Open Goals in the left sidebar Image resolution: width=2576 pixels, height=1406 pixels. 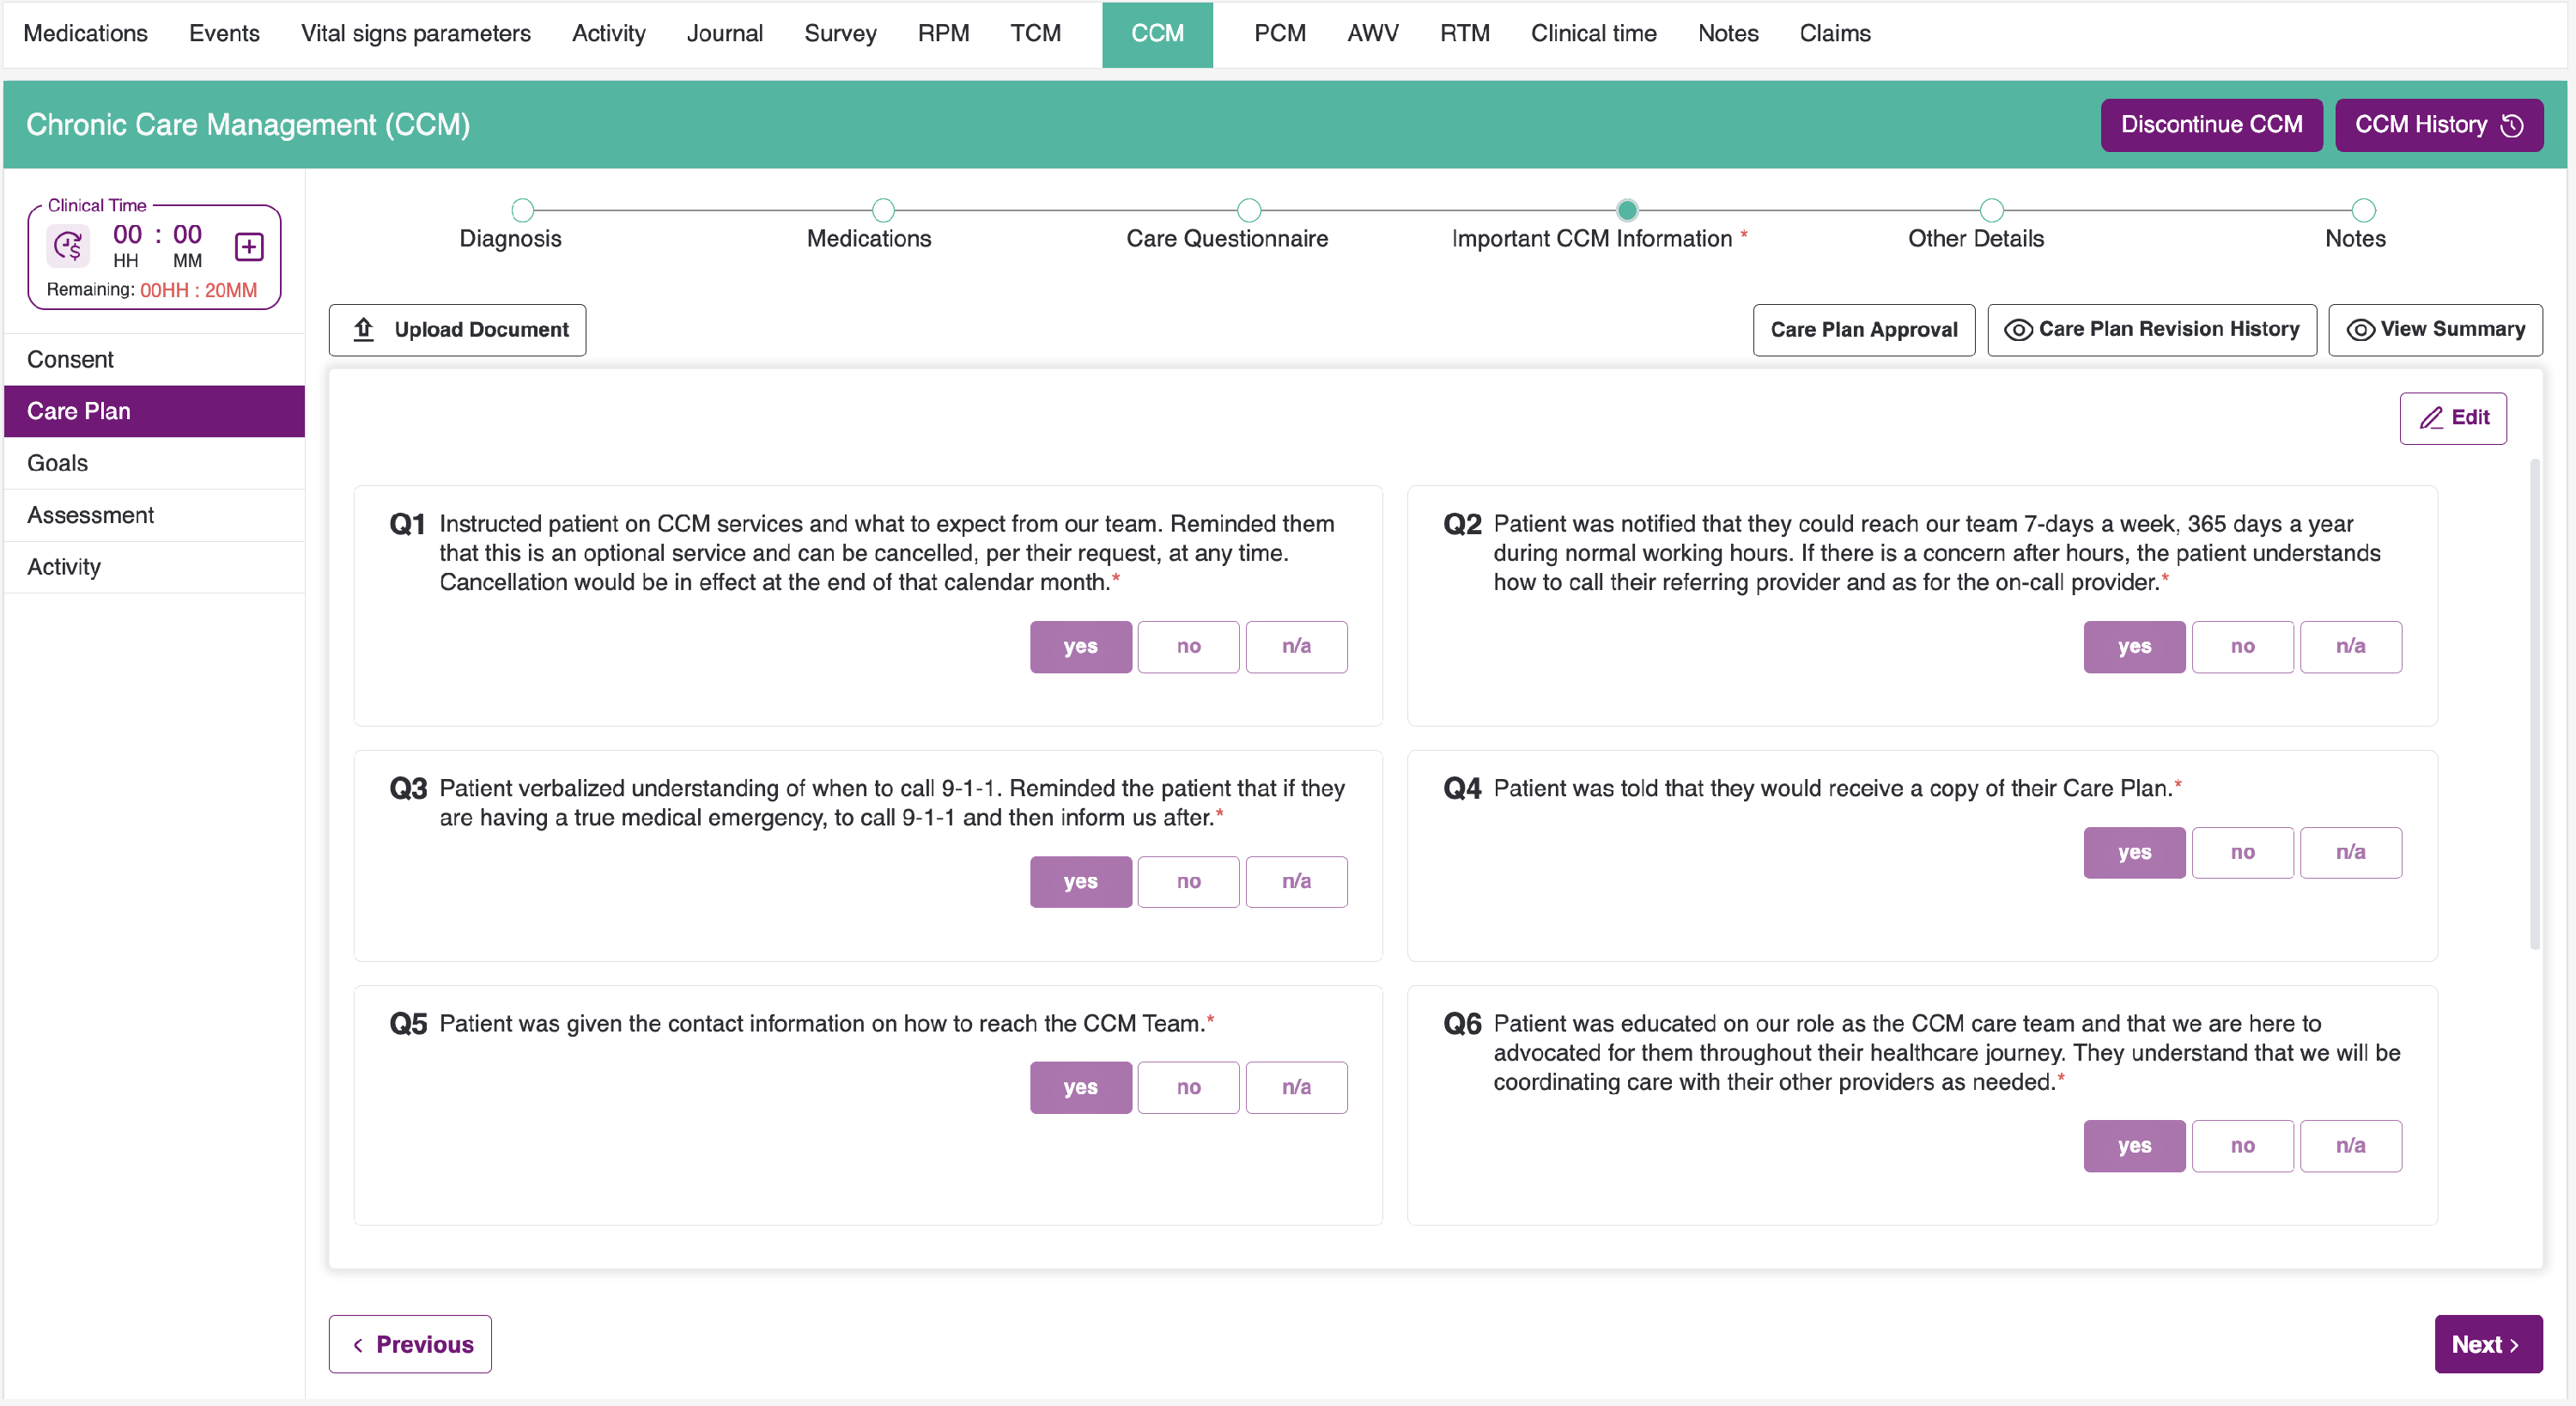(57, 463)
